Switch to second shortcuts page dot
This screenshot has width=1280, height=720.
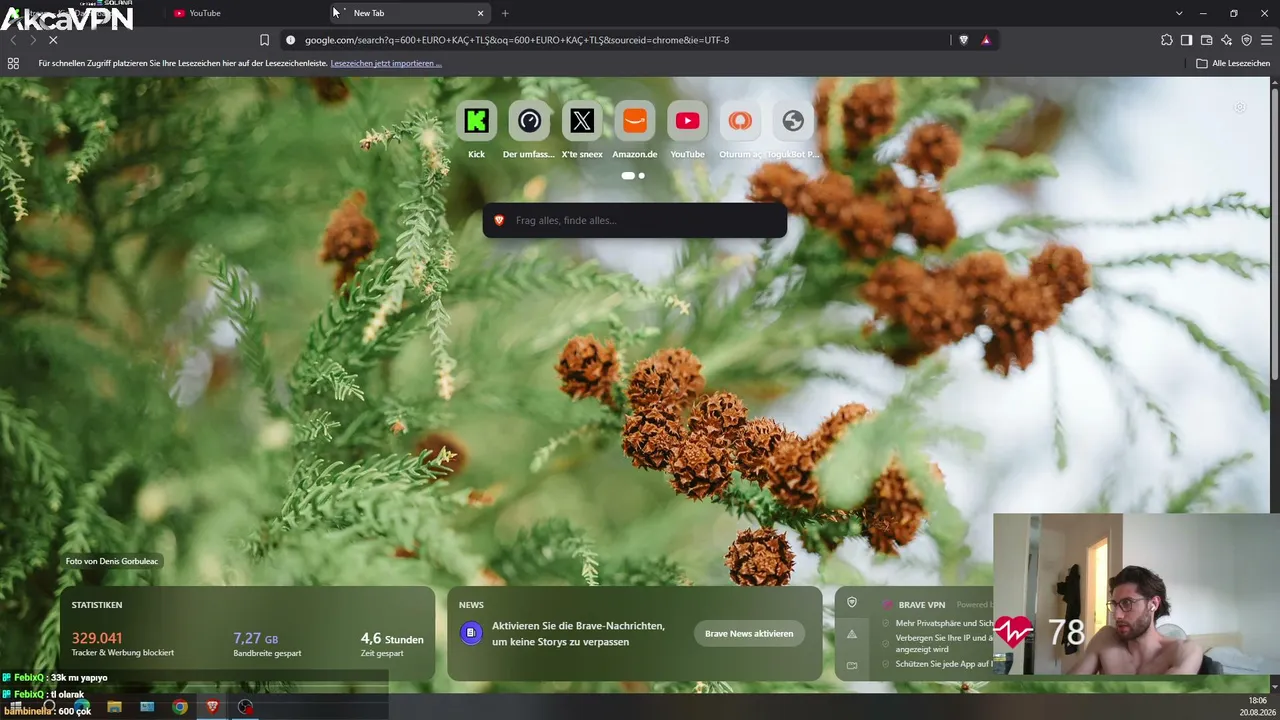tap(642, 175)
